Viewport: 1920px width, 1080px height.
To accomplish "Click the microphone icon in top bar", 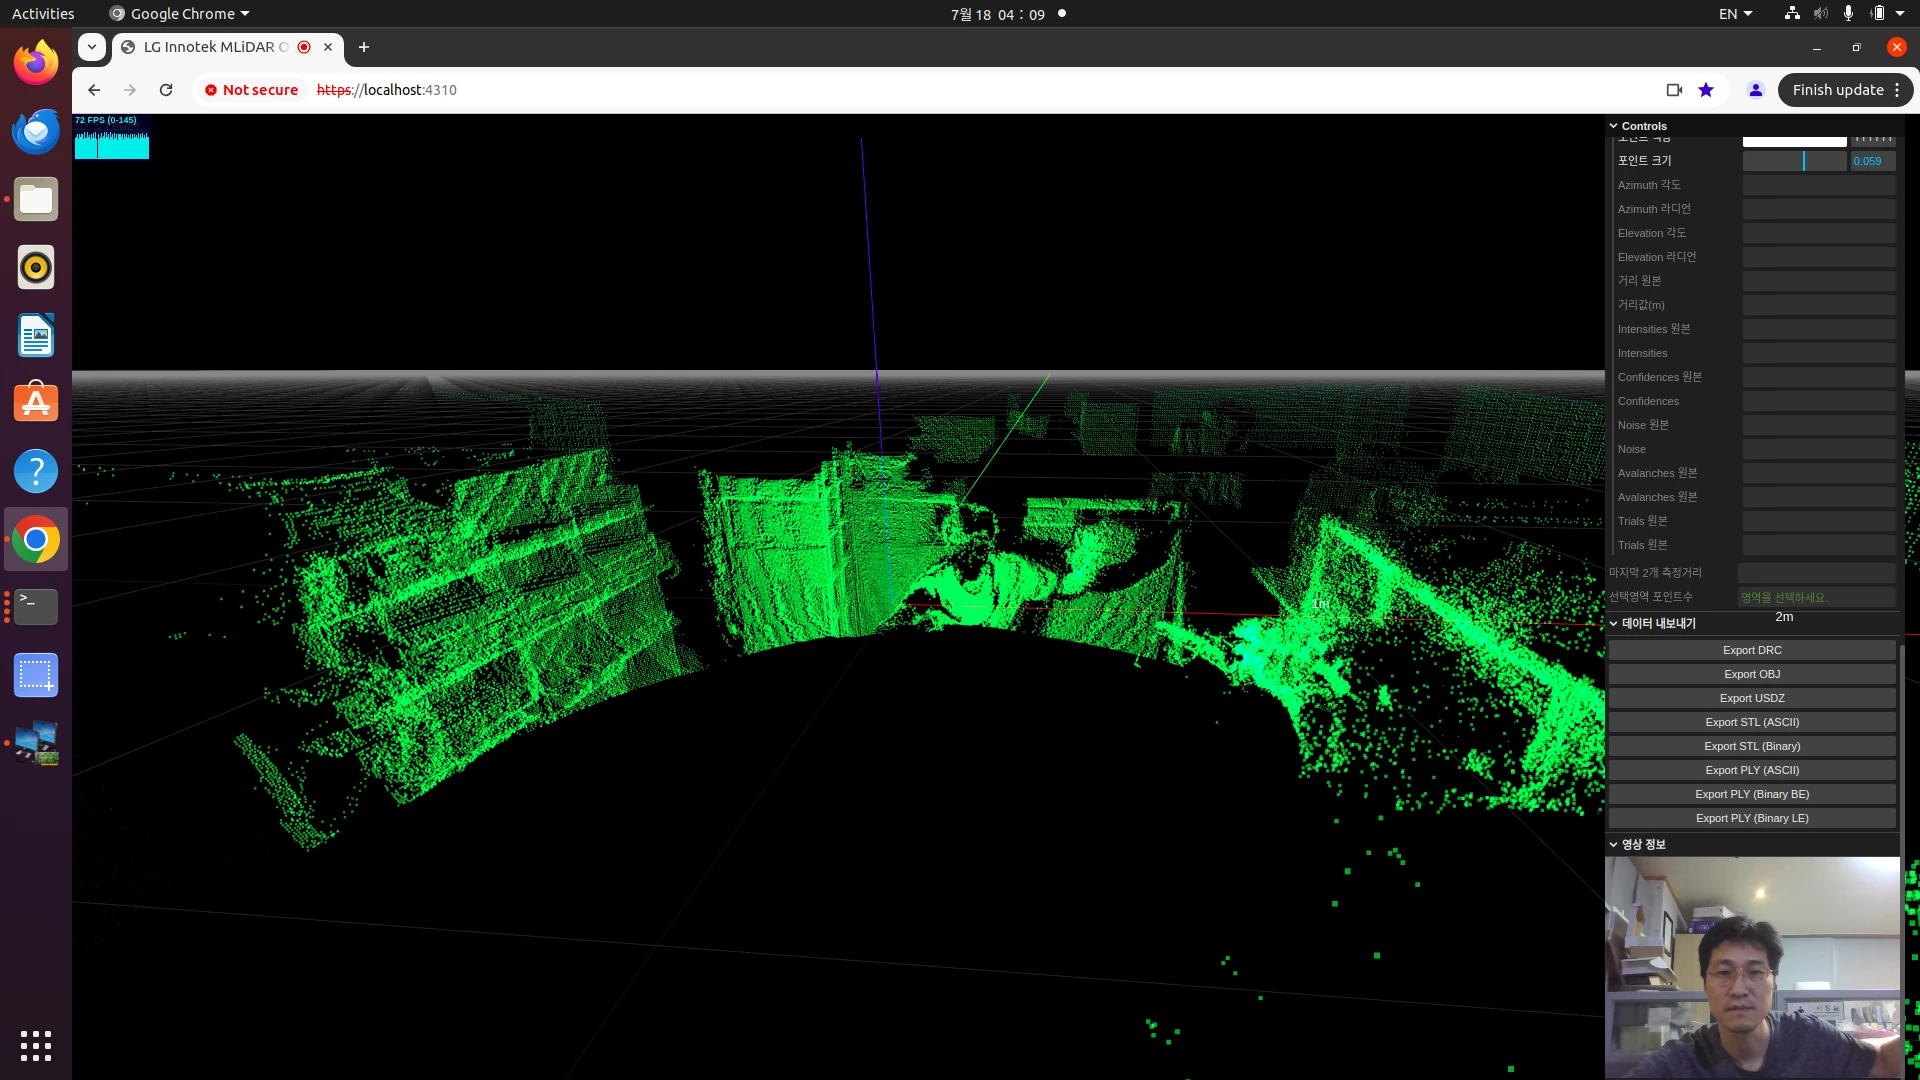I will (1848, 14).
